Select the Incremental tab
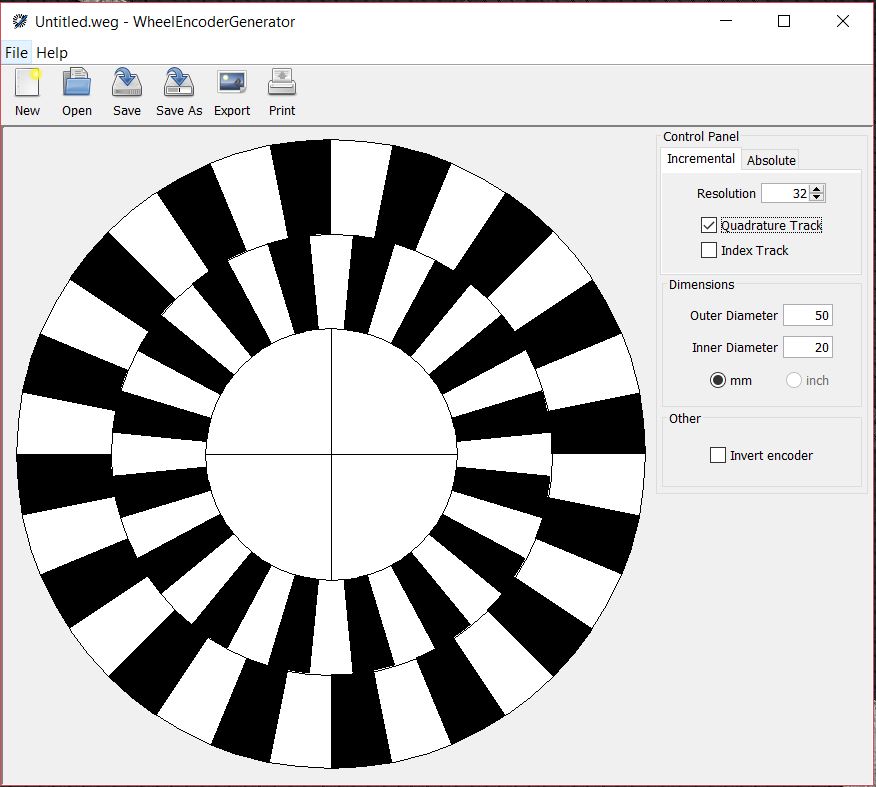Screen dimensions: 876x787 click(x=701, y=159)
